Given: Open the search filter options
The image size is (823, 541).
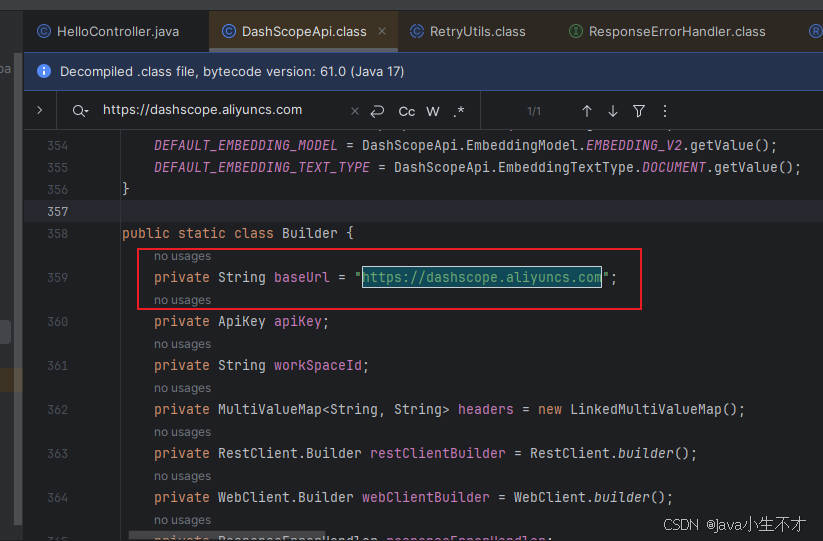Looking at the screenshot, I should [x=639, y=111].
